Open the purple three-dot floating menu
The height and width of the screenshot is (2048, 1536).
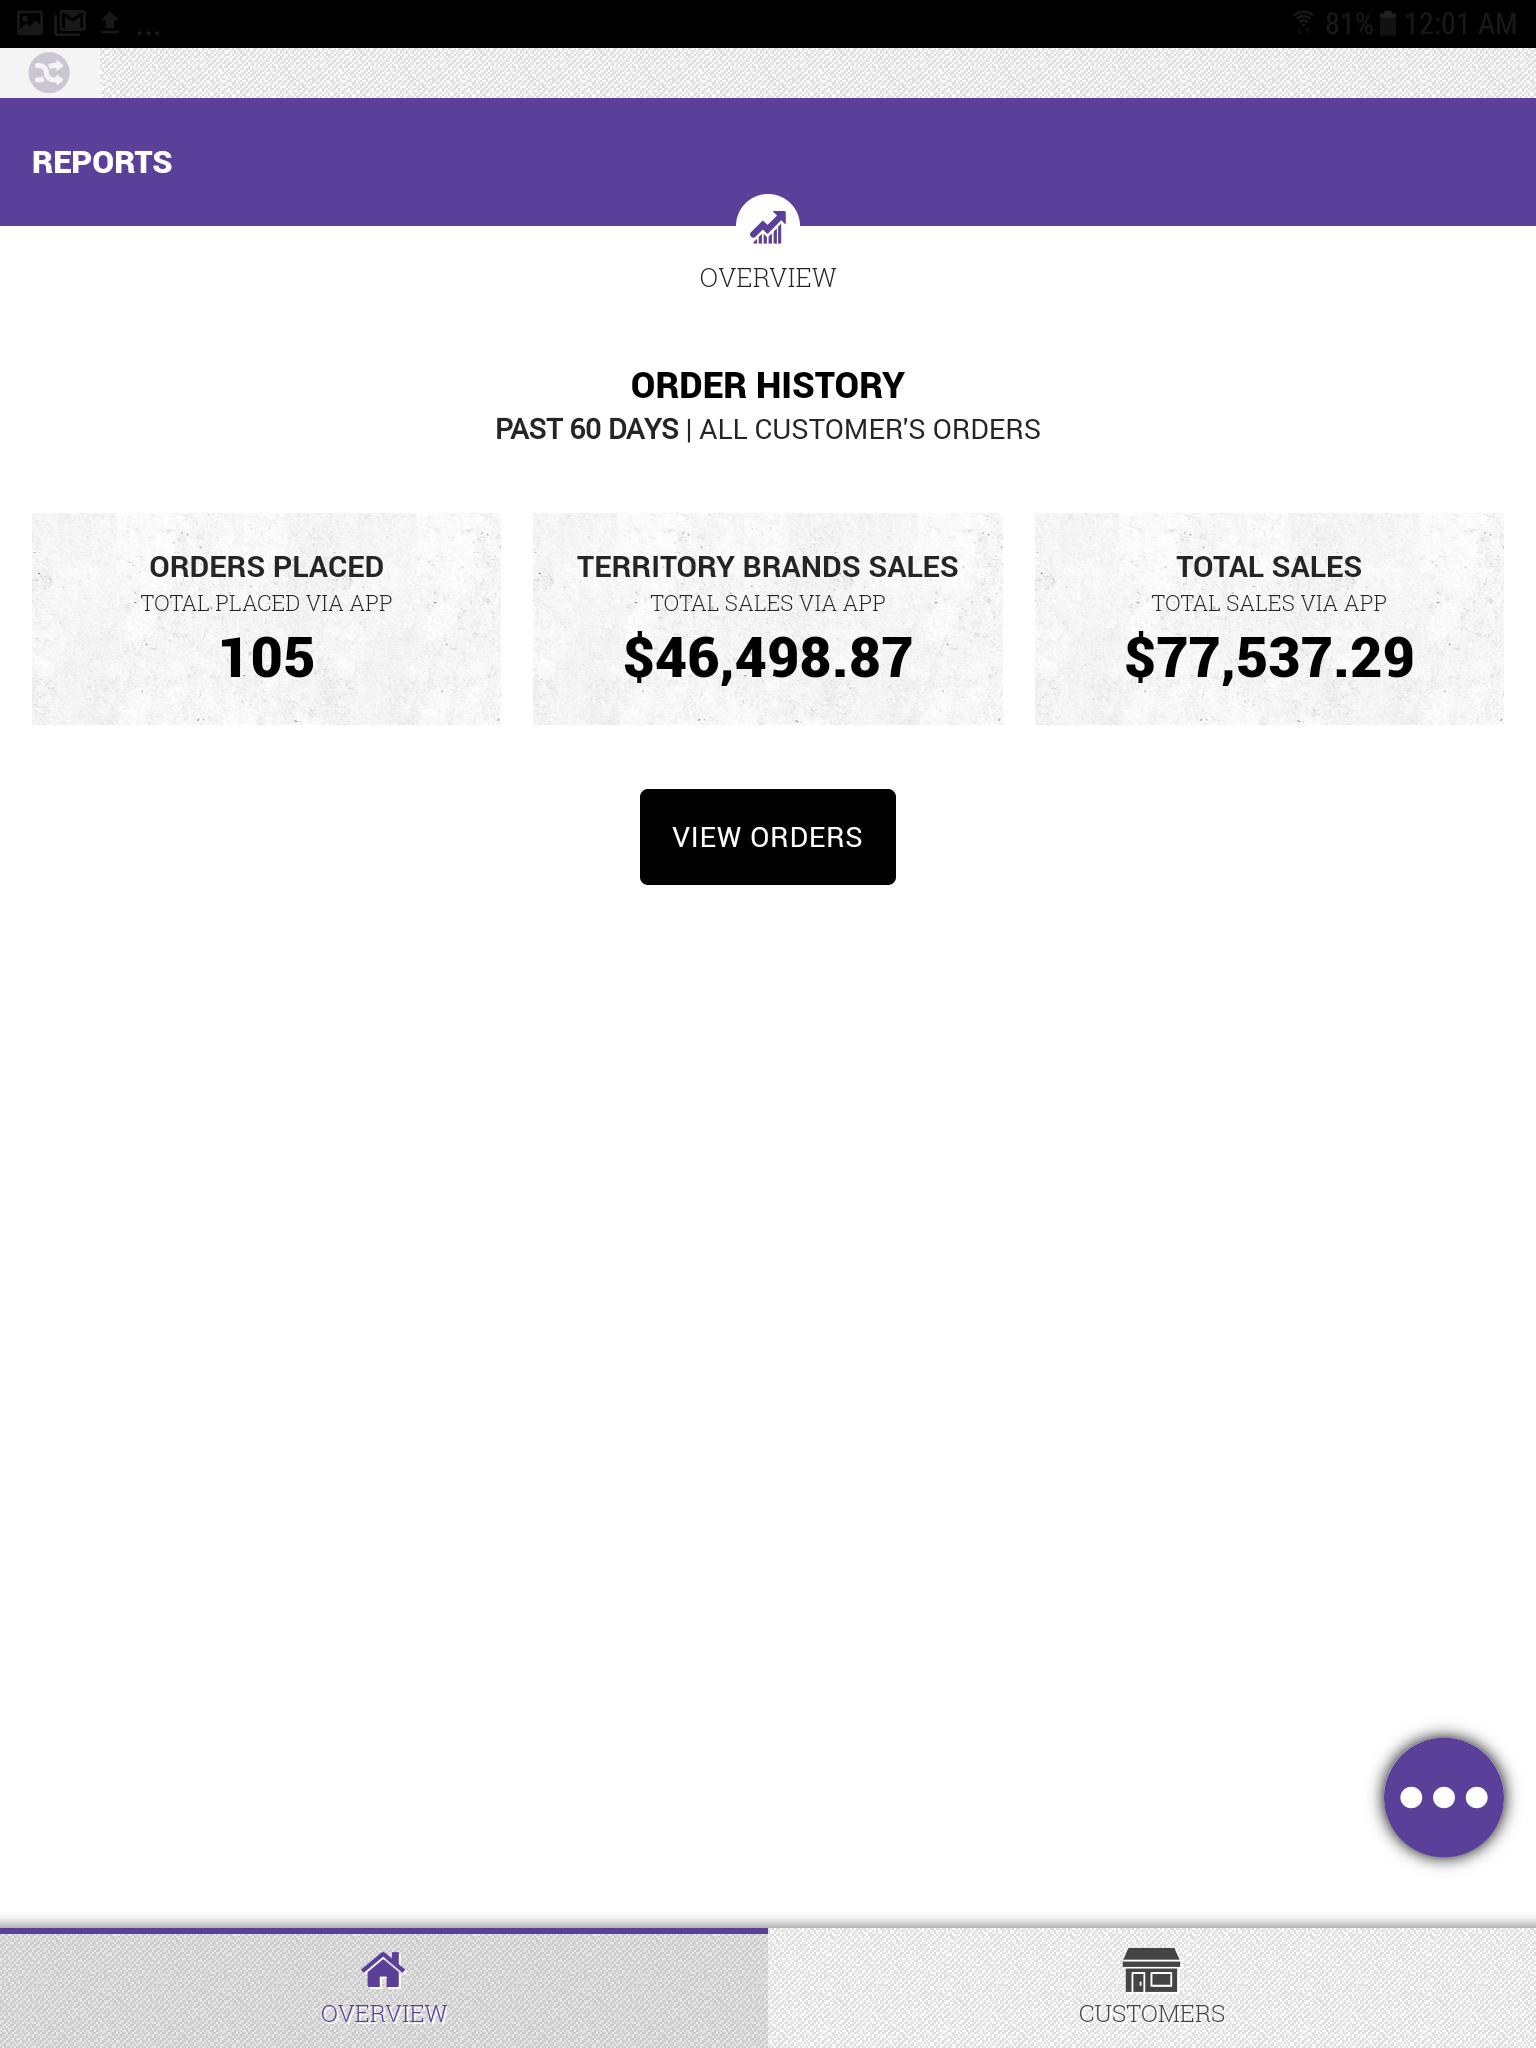coord(1443,1797)
